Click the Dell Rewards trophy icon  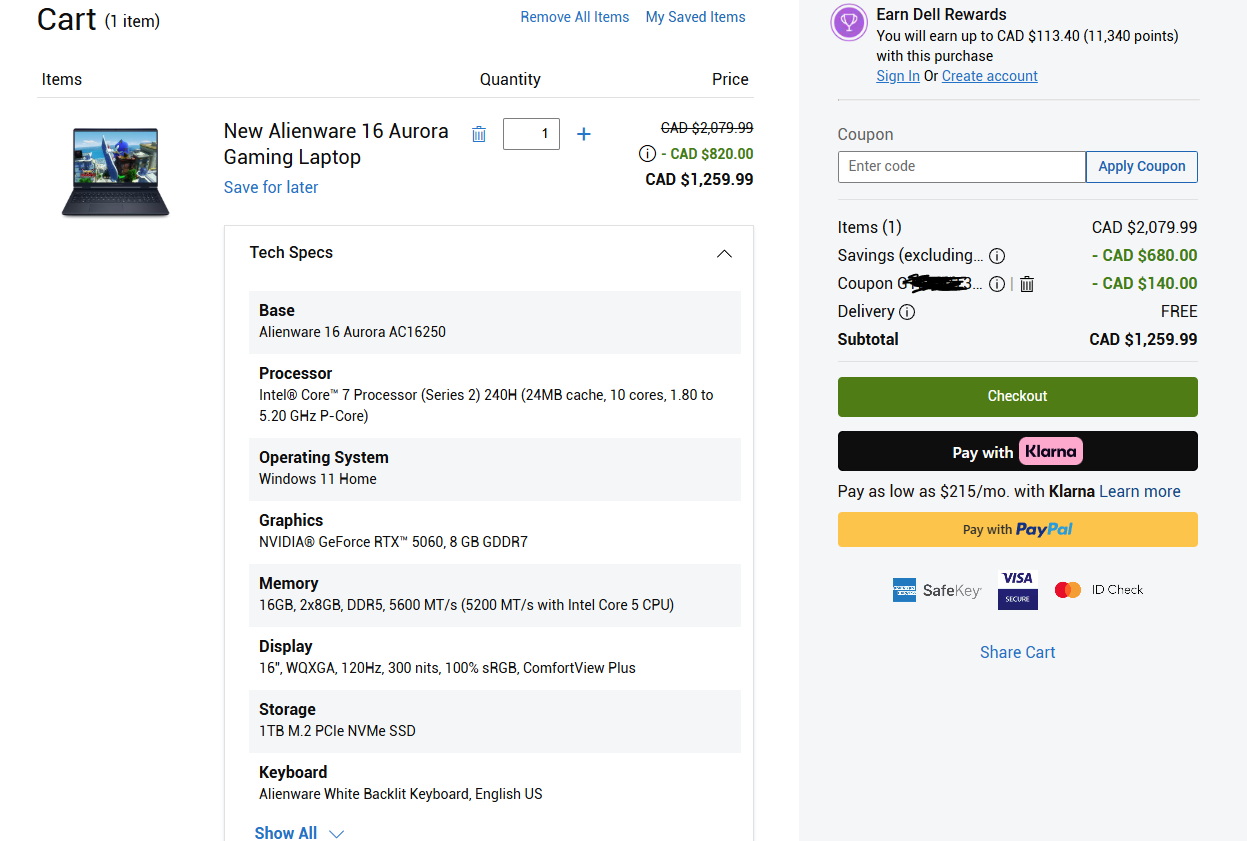click(849, 23)
